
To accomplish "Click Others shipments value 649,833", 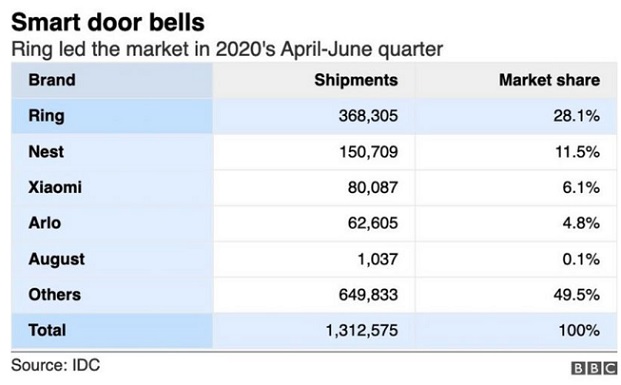I will tap(368, 295).
